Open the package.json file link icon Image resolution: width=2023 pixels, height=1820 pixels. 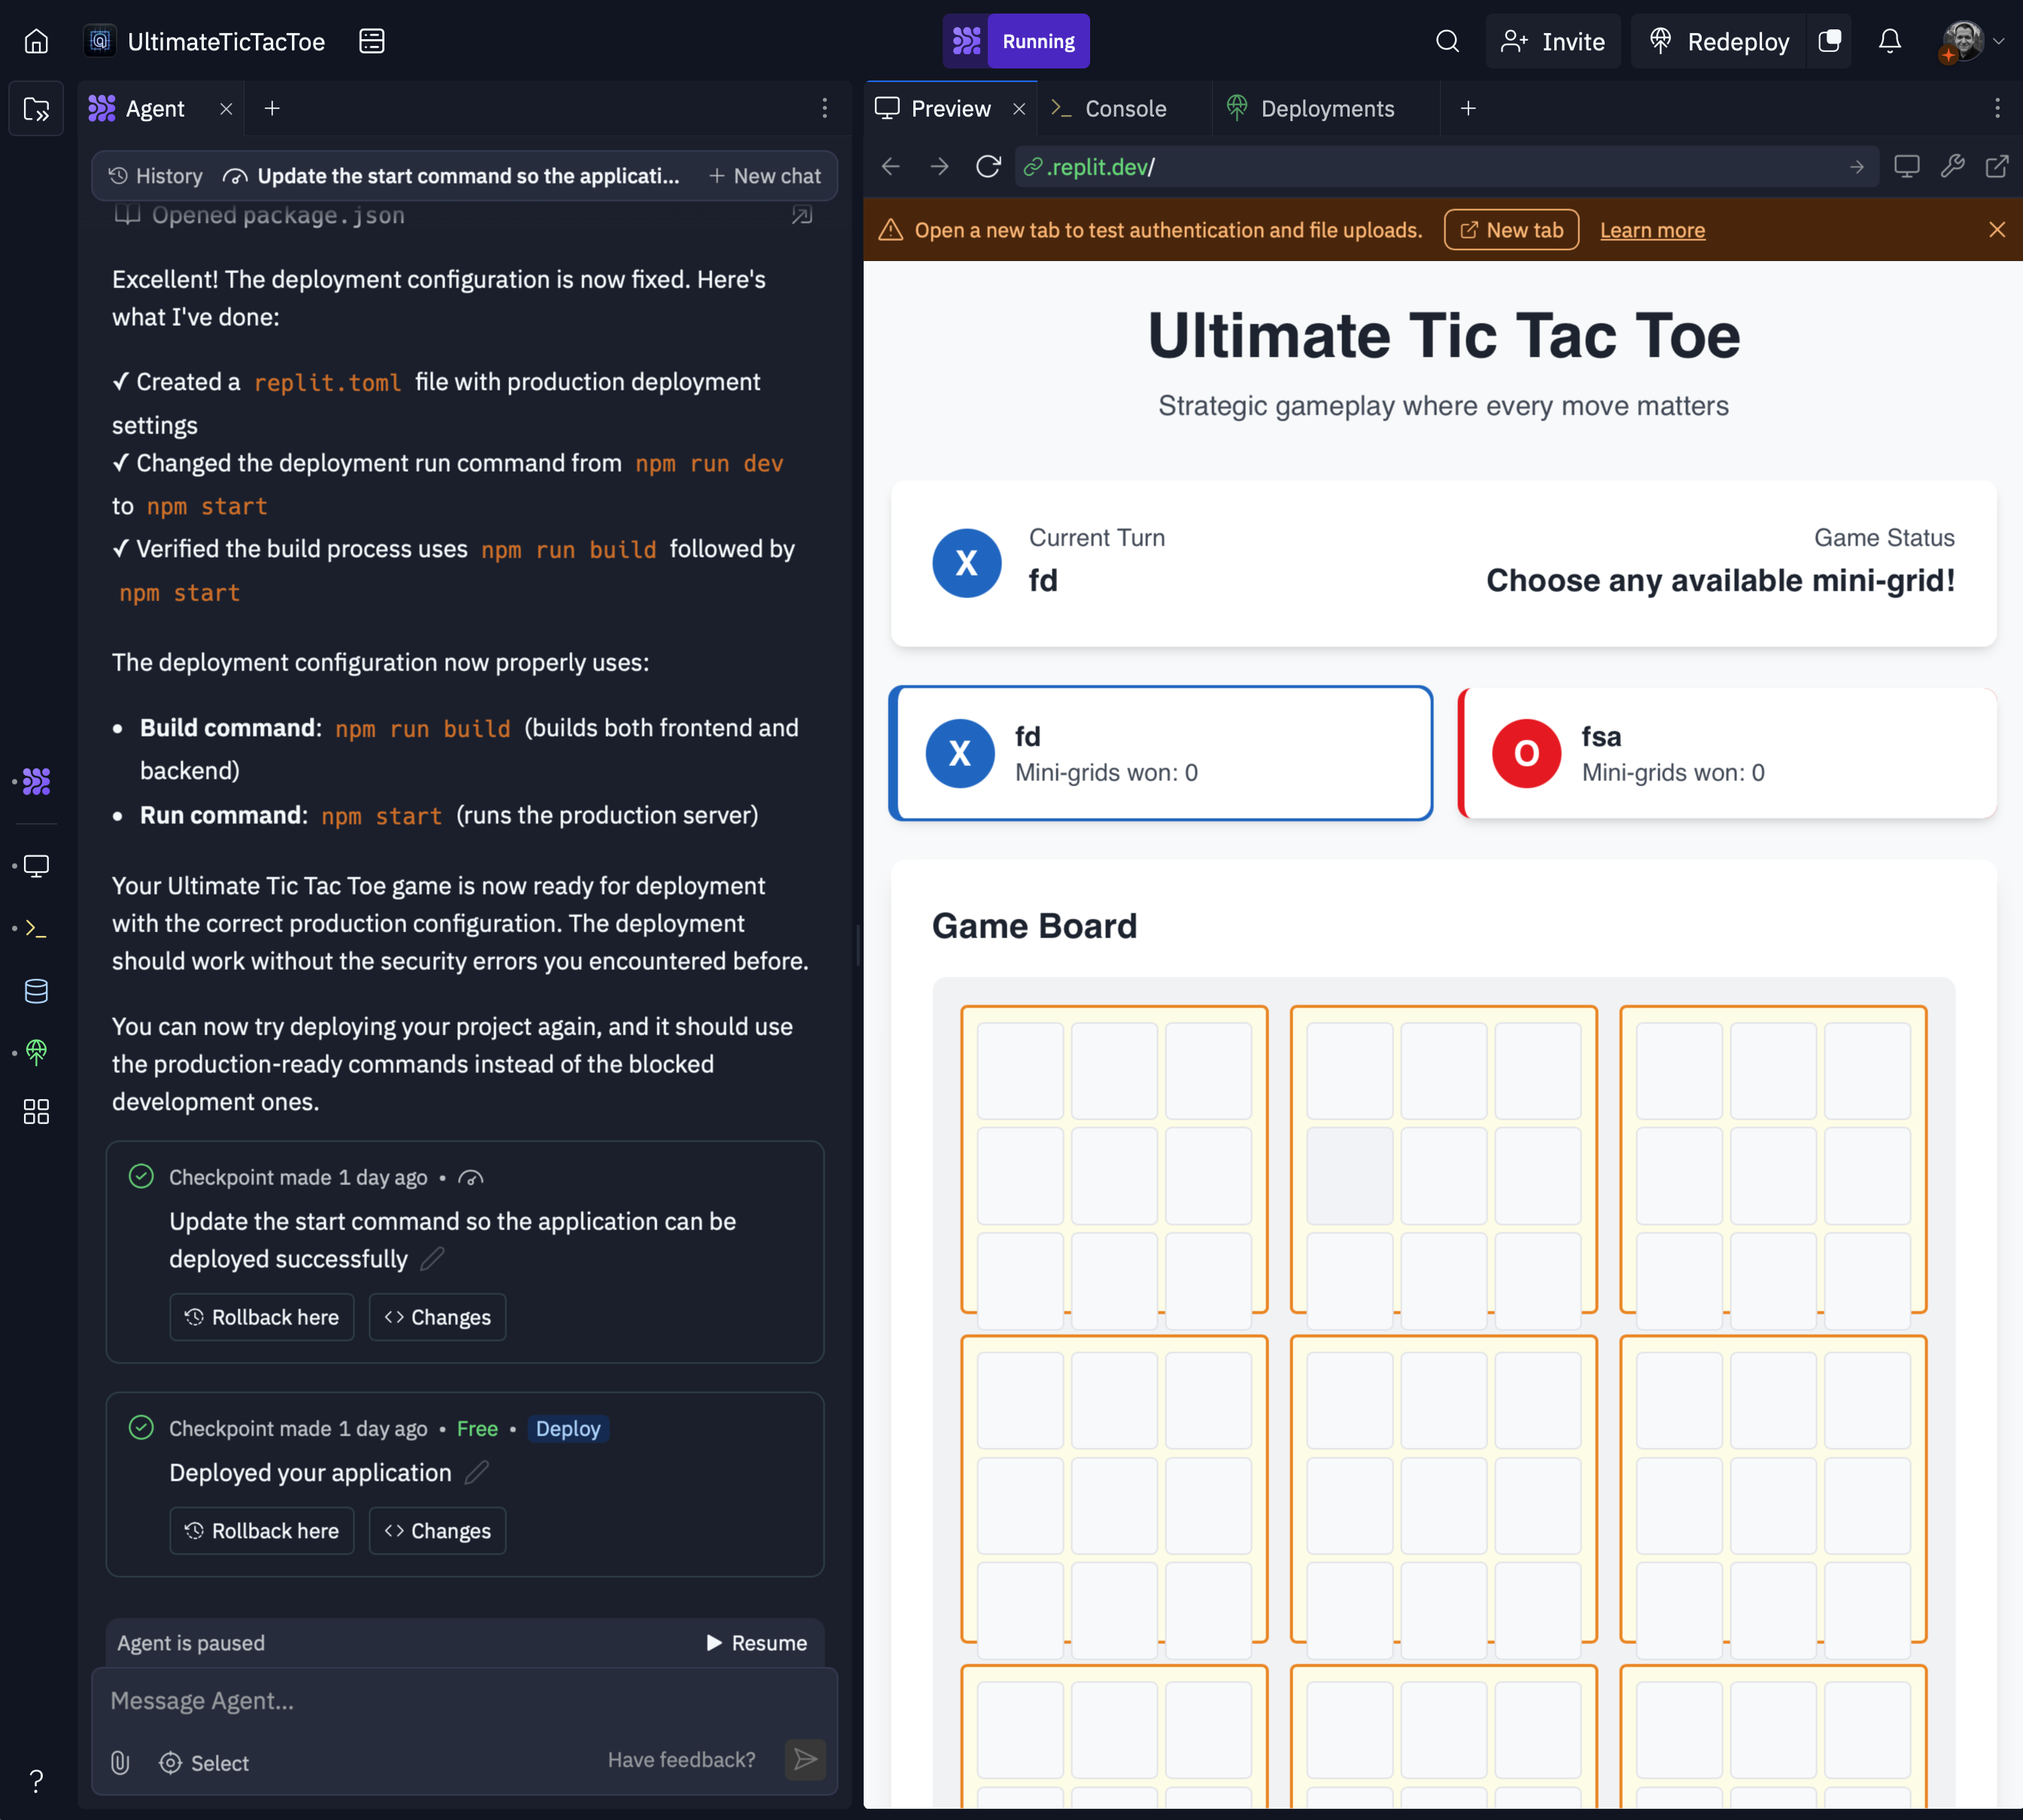[x=801, y=215]
